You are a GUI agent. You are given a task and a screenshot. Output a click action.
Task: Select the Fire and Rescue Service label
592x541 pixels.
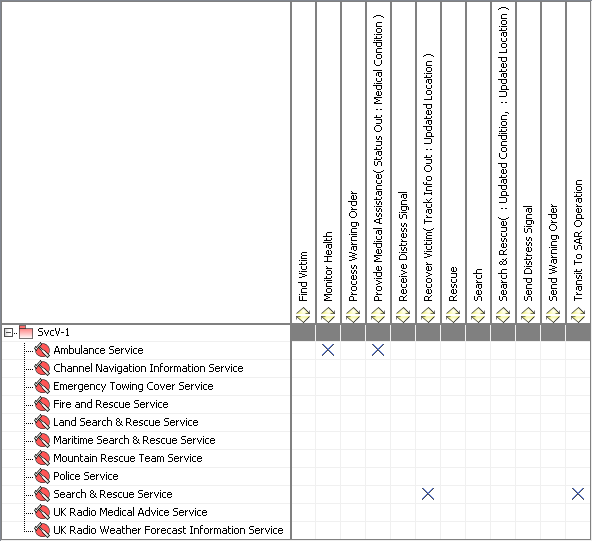111,404
